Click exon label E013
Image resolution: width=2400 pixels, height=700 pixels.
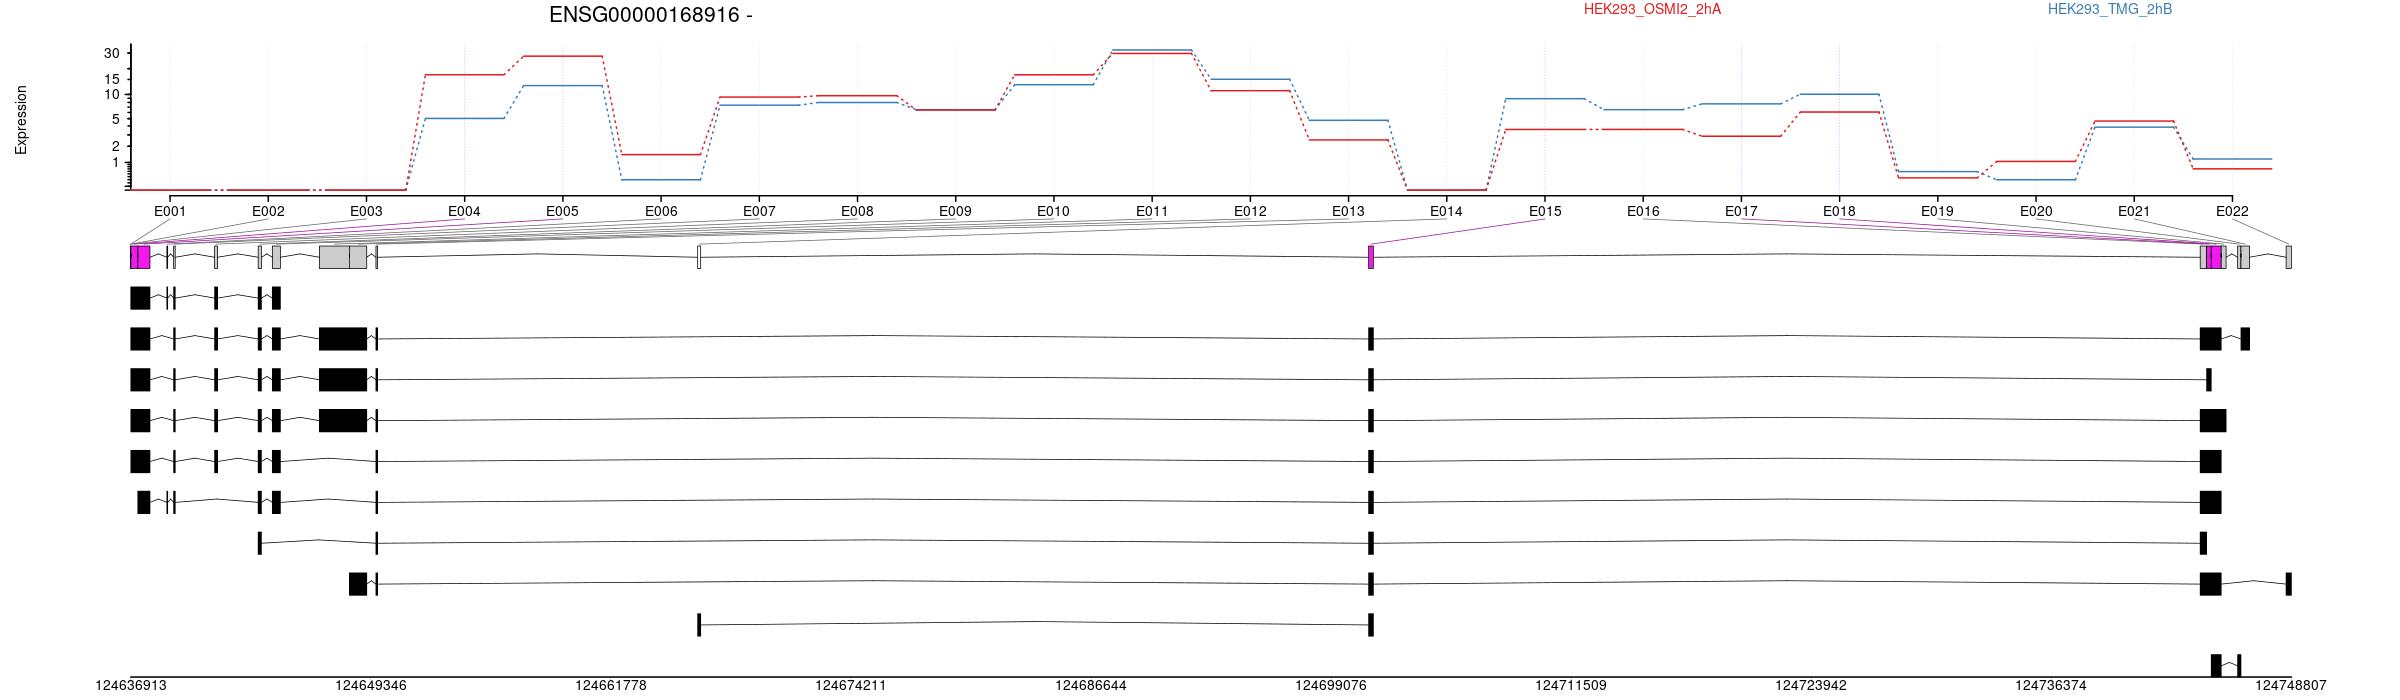click(1348, 211)
